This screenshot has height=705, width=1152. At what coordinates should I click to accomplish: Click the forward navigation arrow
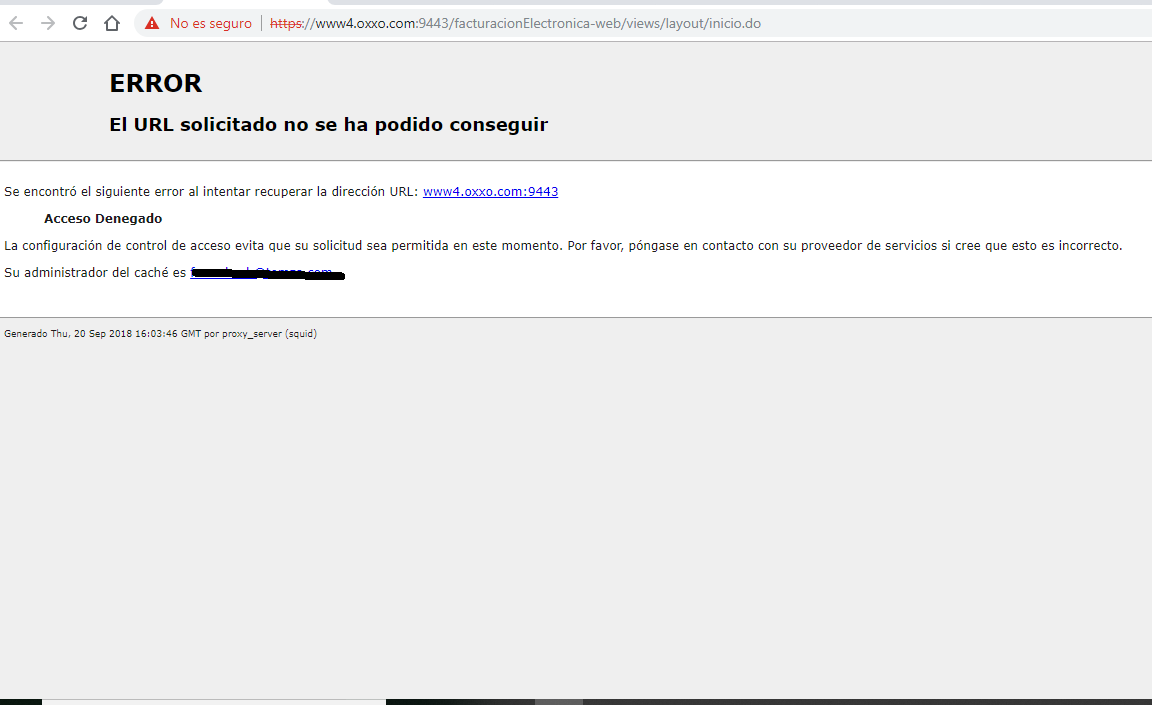pos(48,23)
